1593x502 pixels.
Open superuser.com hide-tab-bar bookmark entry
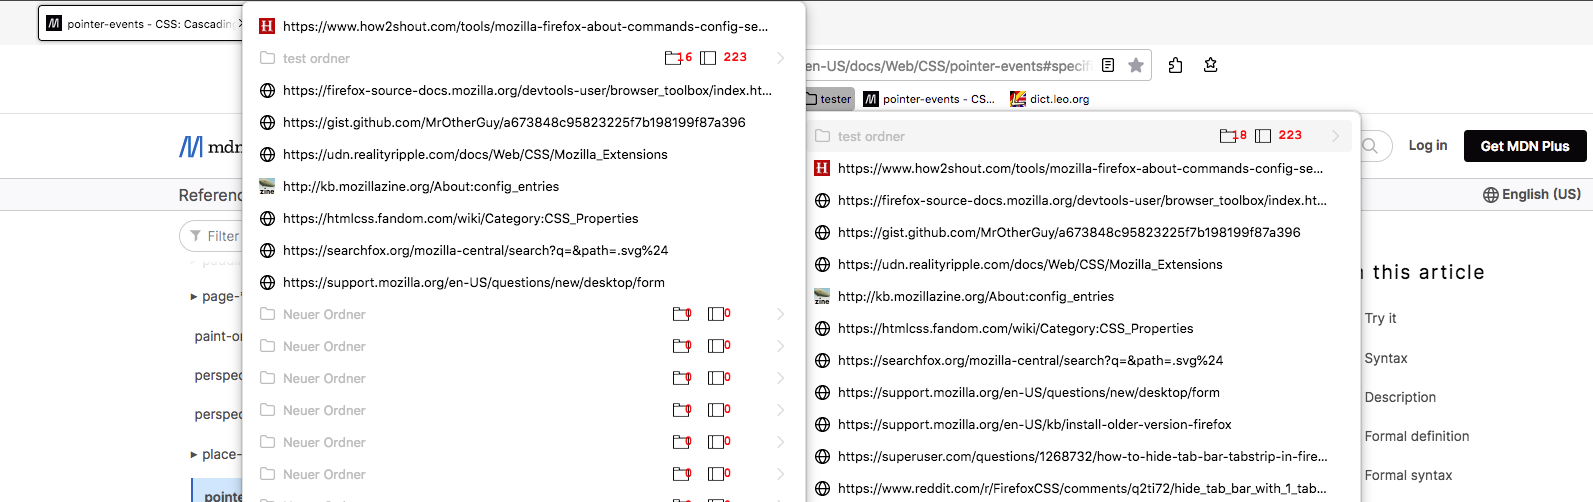coord(1083,456)
